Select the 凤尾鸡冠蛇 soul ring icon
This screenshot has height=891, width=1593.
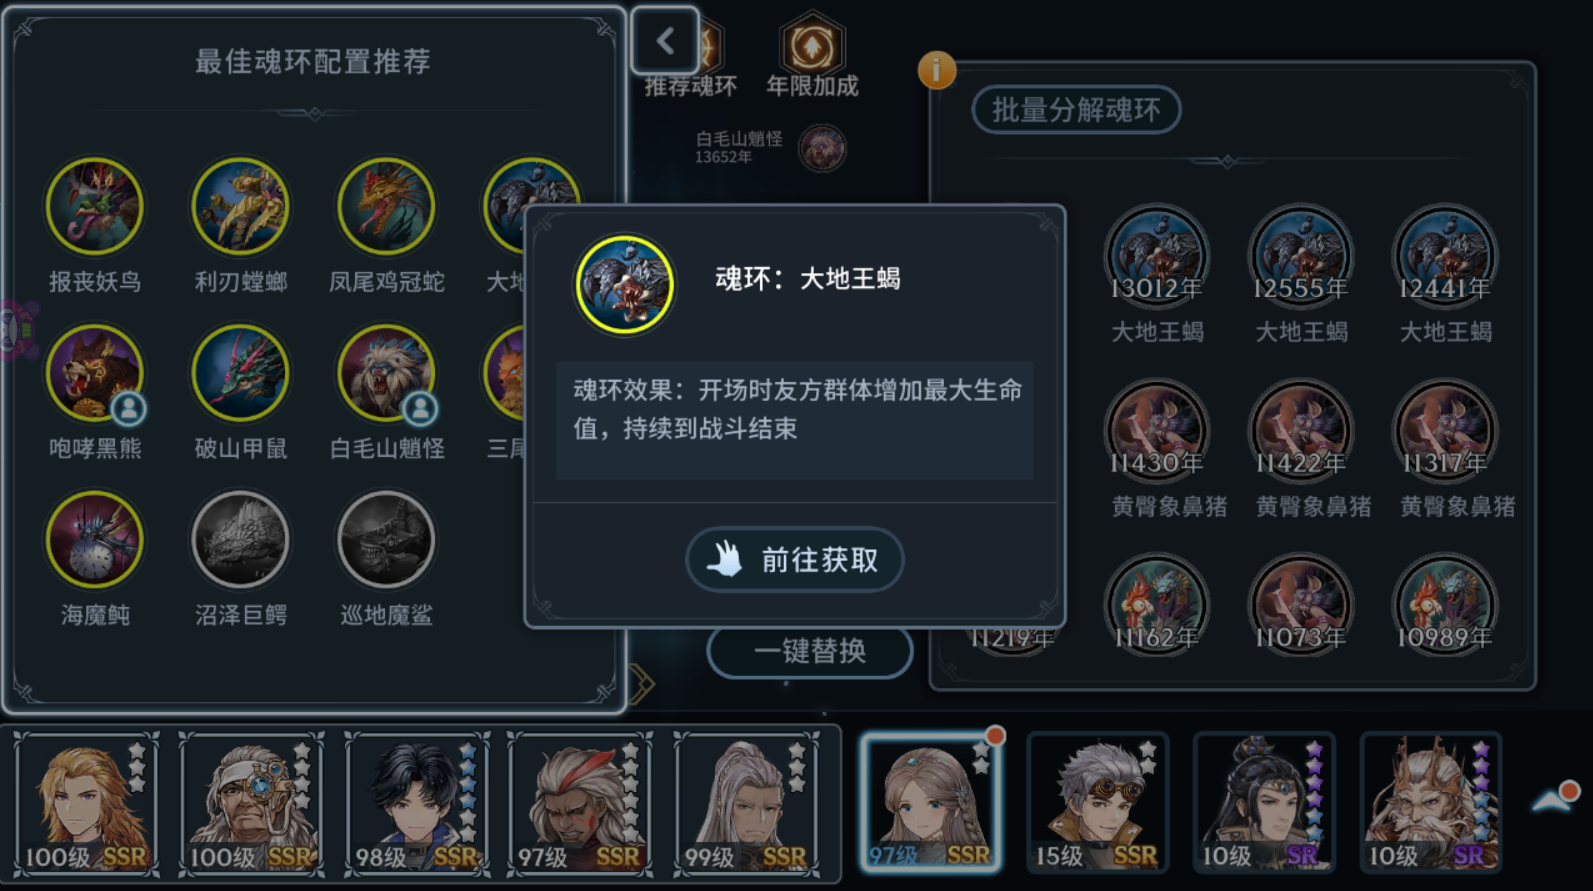[386, 206]
